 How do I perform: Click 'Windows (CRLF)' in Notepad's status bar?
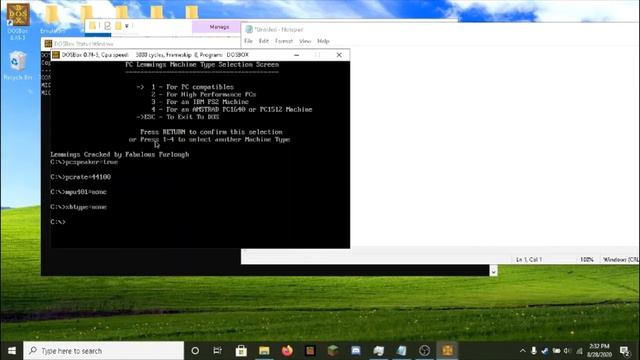click(621, 260)
